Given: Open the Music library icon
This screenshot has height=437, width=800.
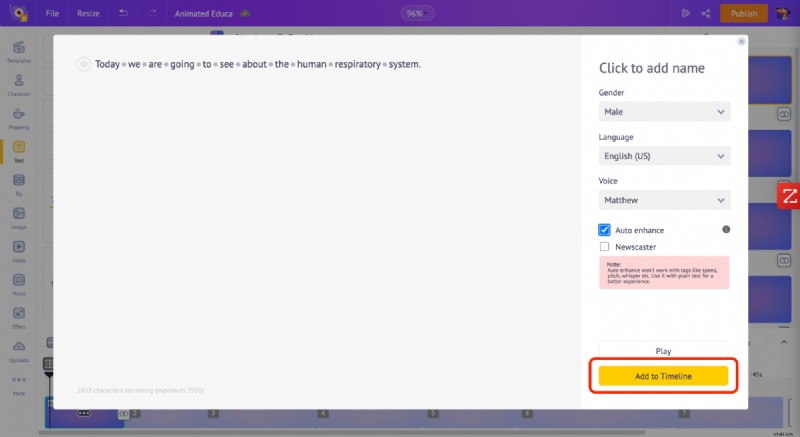Looking at the screenshot, I should tap(18, 284).
